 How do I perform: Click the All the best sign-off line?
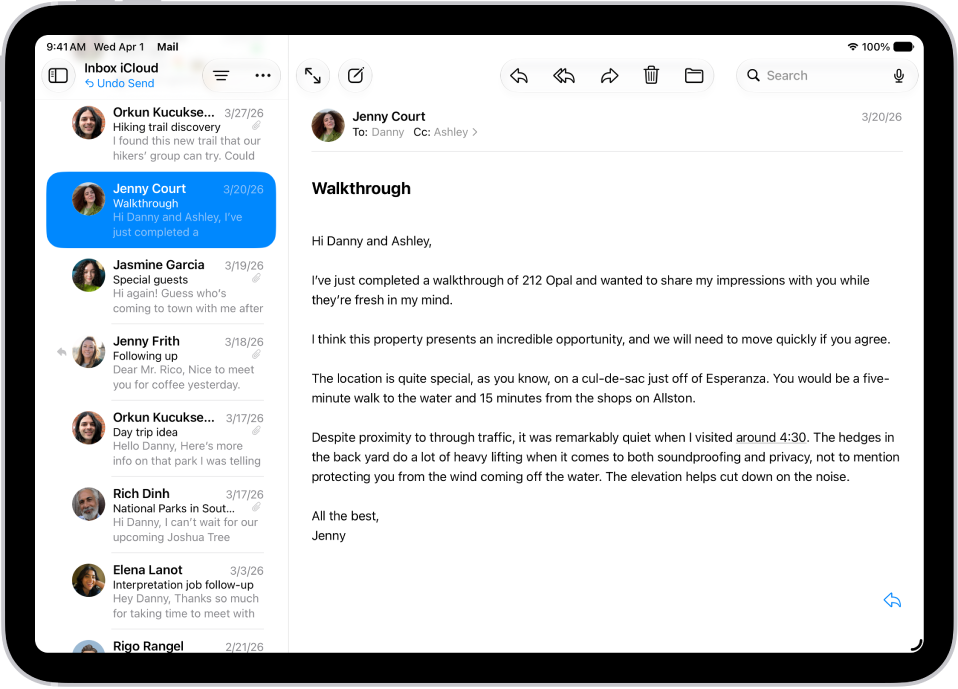(345, 516)
